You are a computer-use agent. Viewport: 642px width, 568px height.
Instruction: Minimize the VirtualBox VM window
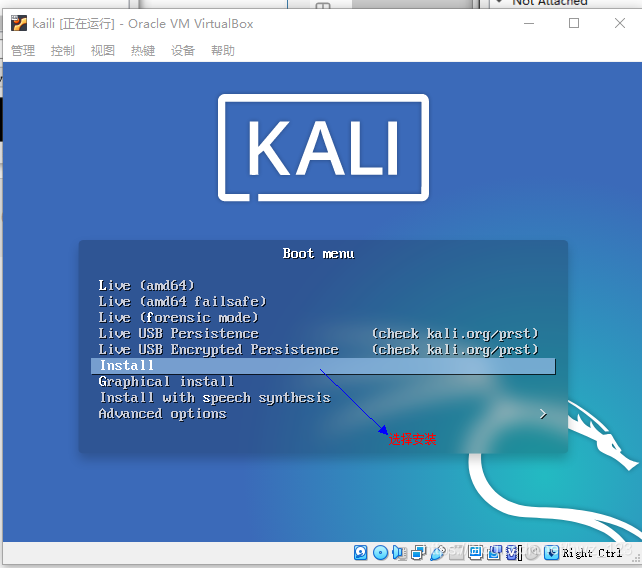click(529, 23)
